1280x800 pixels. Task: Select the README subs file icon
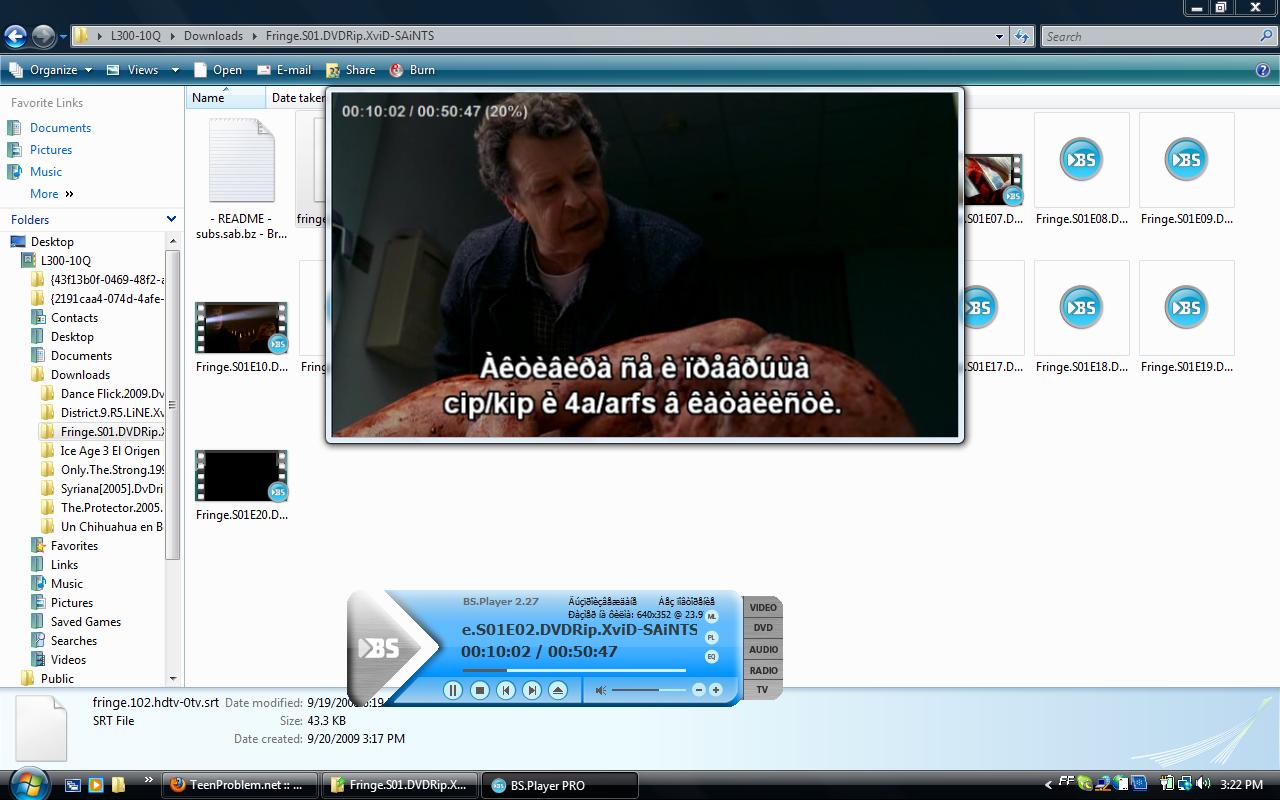tap(241, 160)
